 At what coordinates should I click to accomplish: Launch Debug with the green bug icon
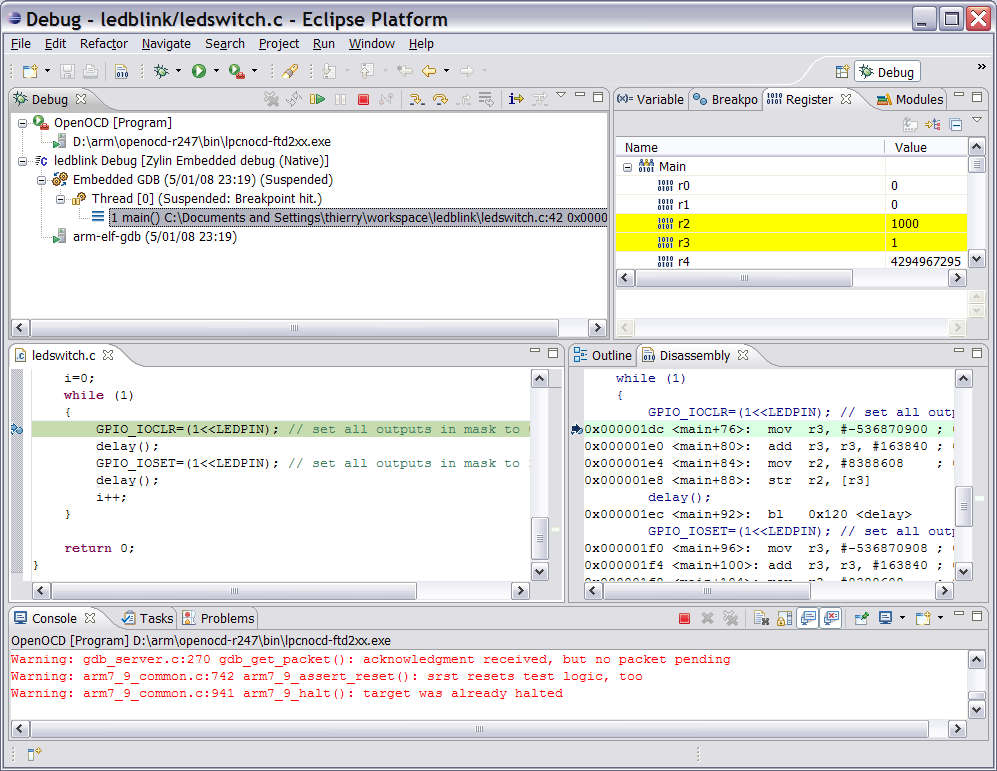[x=162, y=71]
